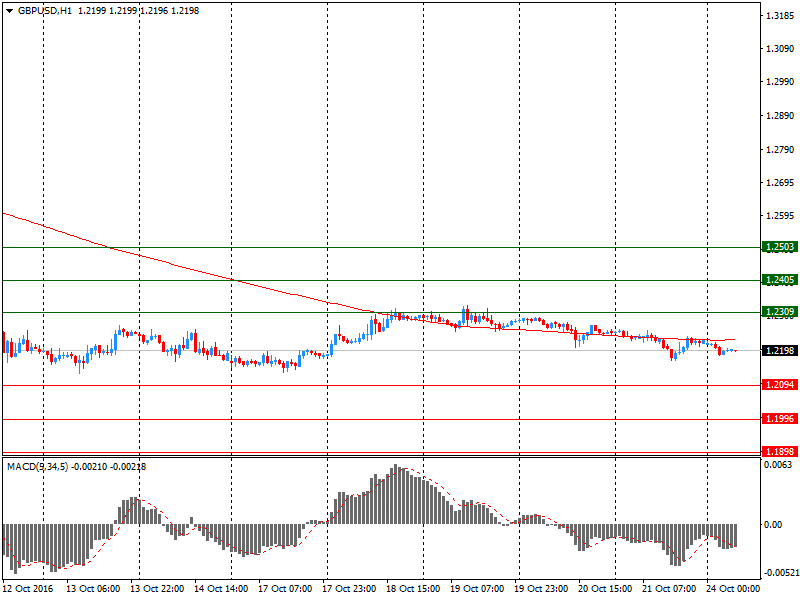Open the chart menu triangle beside GBPUSD,H1
Screen dimensions: 800x600
9,11
